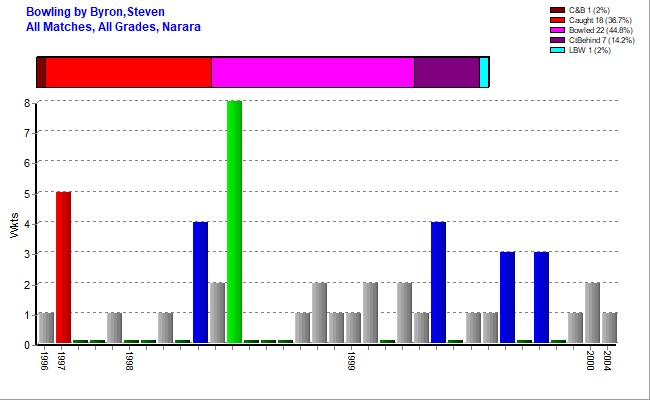The image size is (650, 400).
Task: Click the 'Bowling by Byron,Steven' title
Action: [95, 12]
